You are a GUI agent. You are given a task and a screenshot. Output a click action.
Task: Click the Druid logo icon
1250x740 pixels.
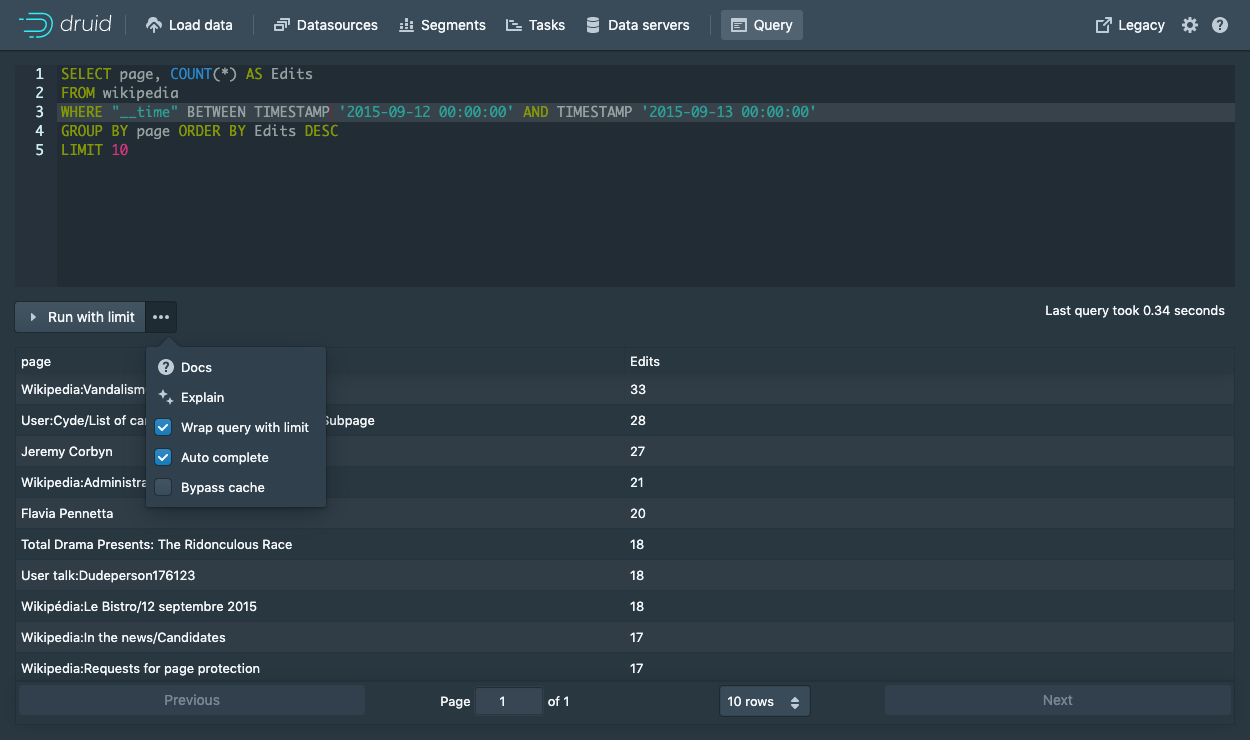(x=37, y=25)
